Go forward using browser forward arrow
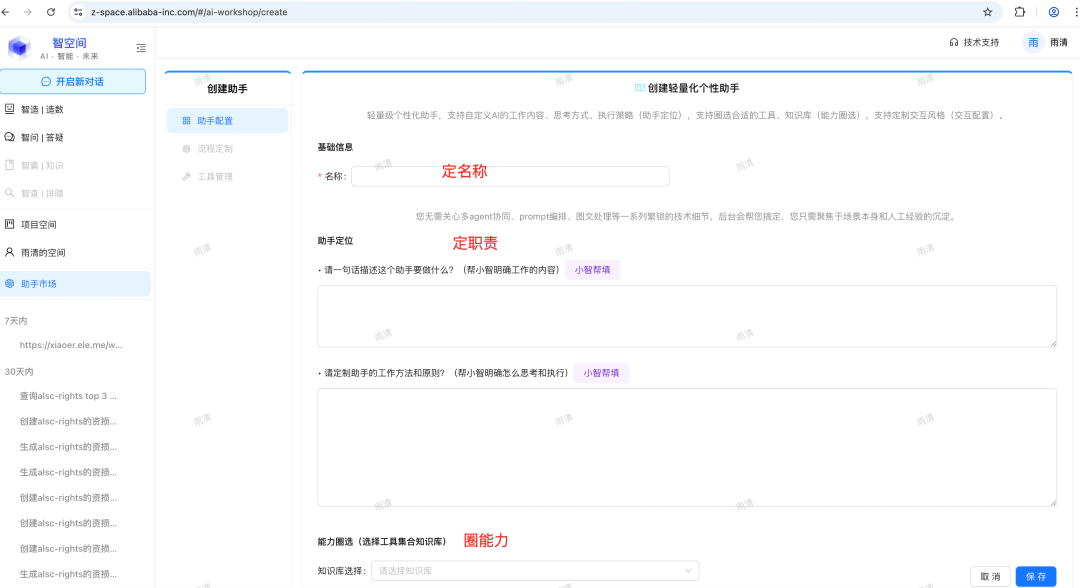The height and width of the screenshot is (588, 1080). pos(28,12)
